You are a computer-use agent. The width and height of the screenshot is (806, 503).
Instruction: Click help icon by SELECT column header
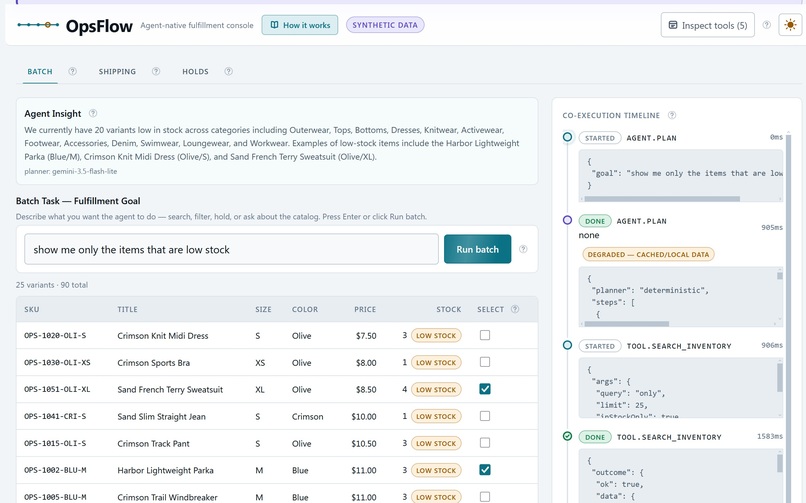tap(515, 309)
